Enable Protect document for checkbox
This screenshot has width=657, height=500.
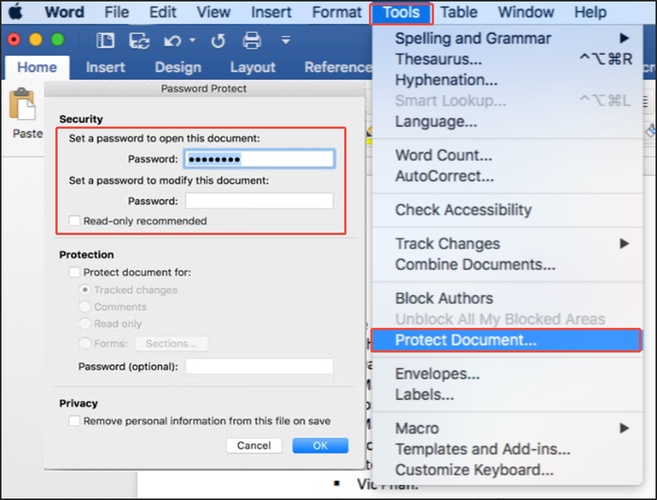click(x=75, y=272)
